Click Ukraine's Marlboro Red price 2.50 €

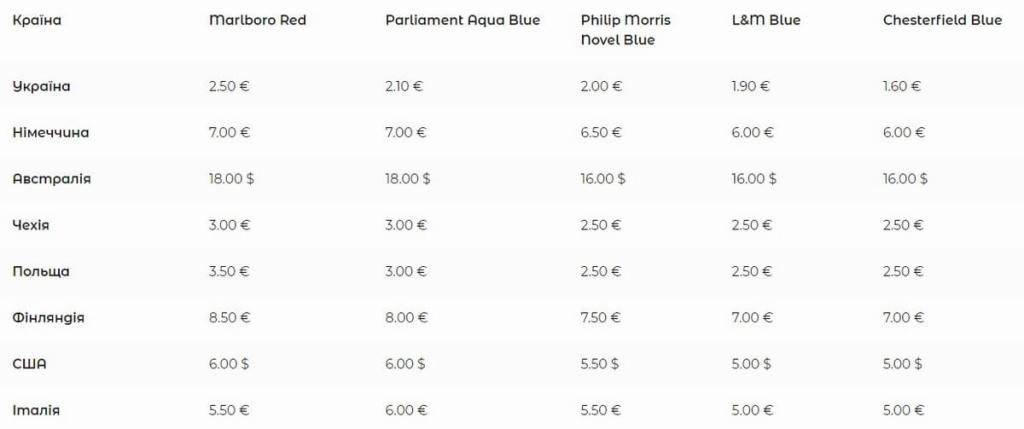tap(229, 86)
